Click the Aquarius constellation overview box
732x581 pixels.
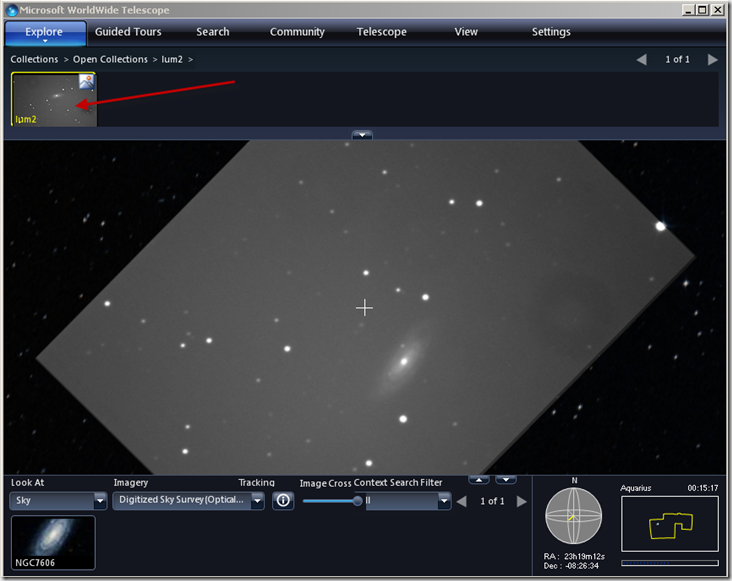pos(669,524)
